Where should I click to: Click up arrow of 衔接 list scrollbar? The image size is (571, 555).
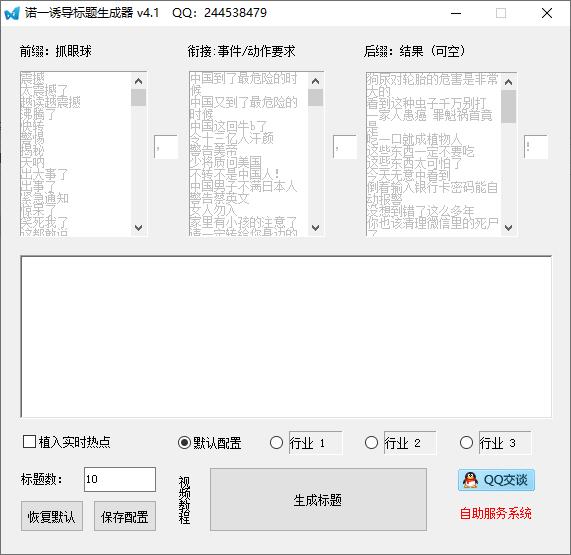coord(315,81)
